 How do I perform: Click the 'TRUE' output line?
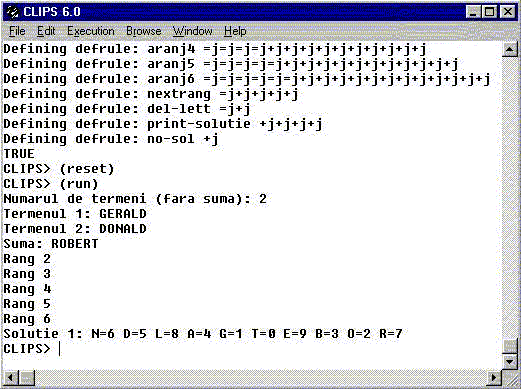click(19, 154)
